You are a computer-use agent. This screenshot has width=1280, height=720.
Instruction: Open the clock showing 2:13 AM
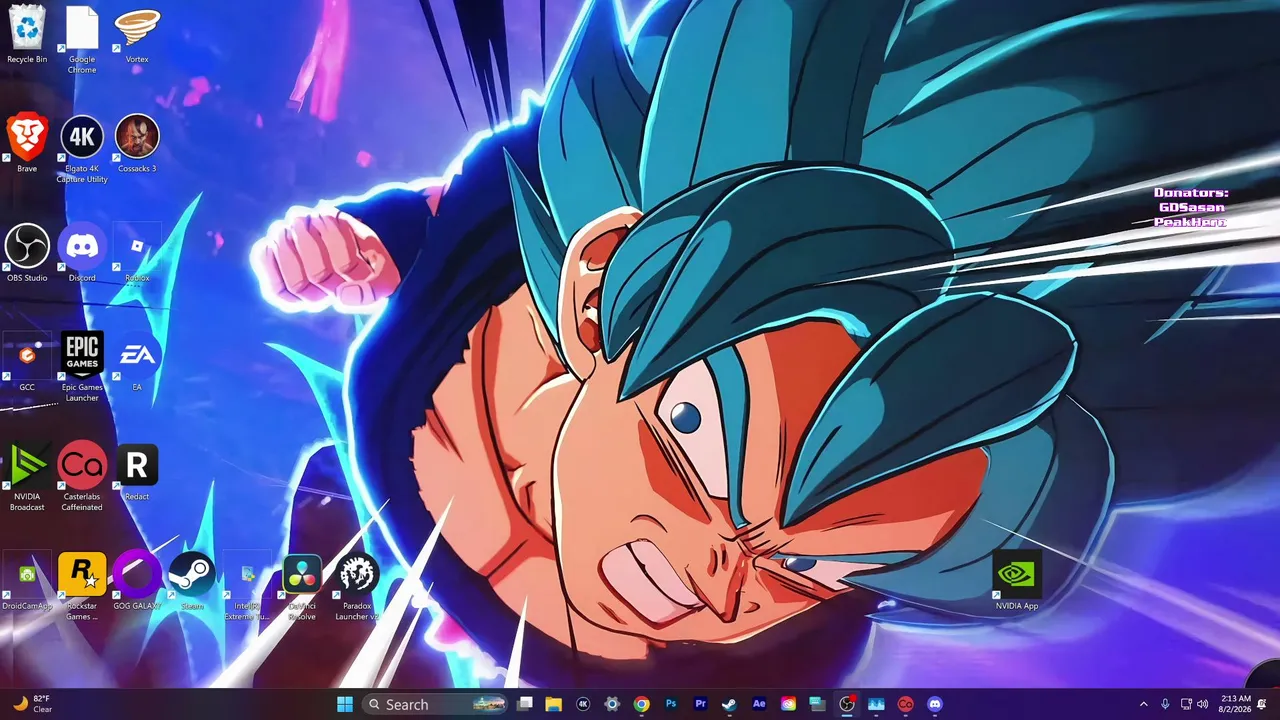1235,704
